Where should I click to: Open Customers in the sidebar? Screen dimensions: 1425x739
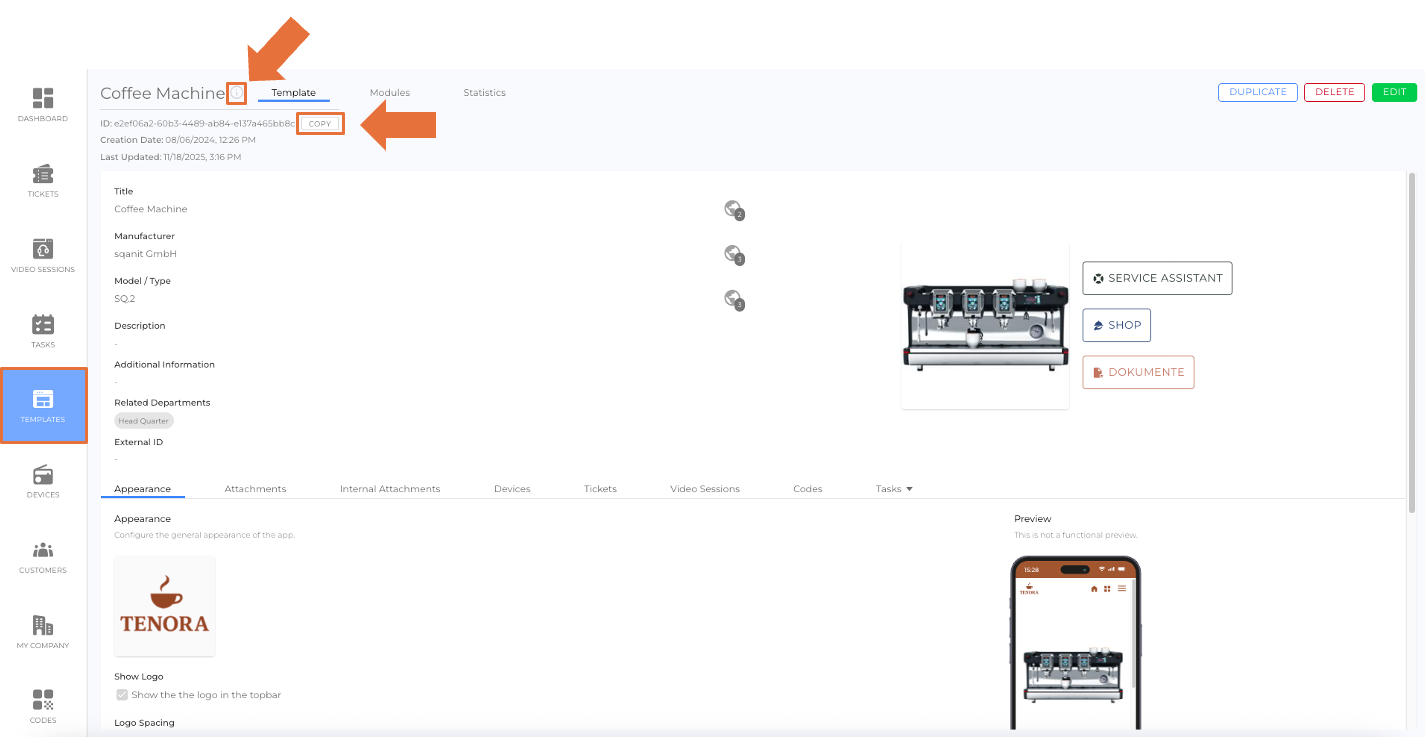(43, 556)
